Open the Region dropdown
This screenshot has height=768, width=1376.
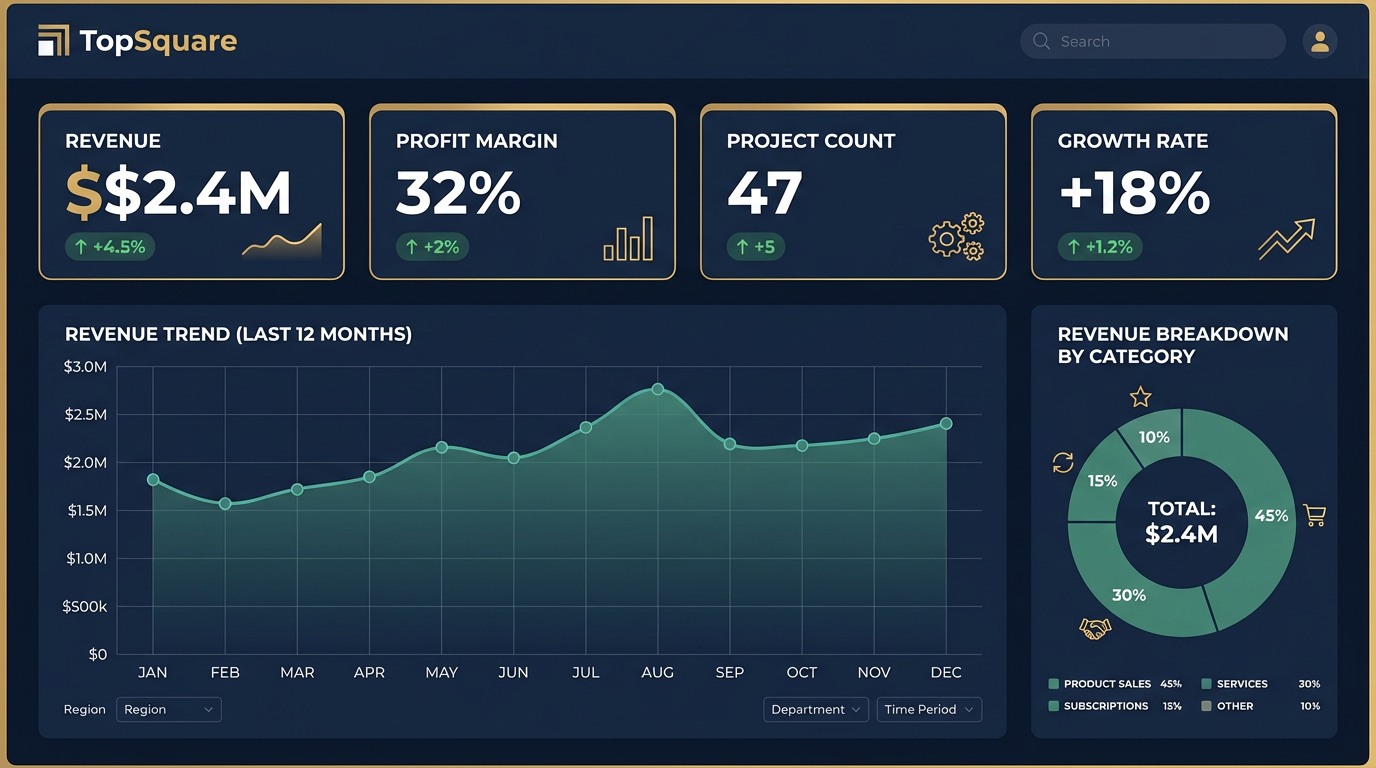coord(168,709)
